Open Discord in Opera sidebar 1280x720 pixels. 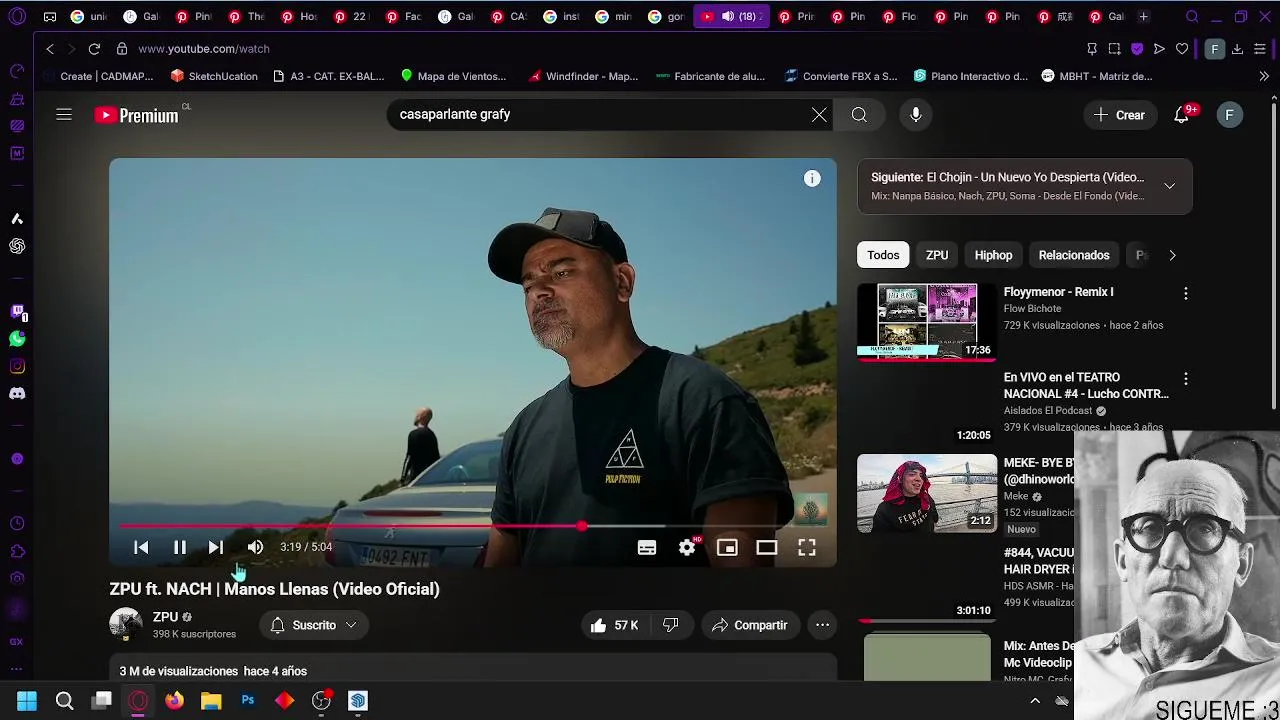[x=17, y=393]
